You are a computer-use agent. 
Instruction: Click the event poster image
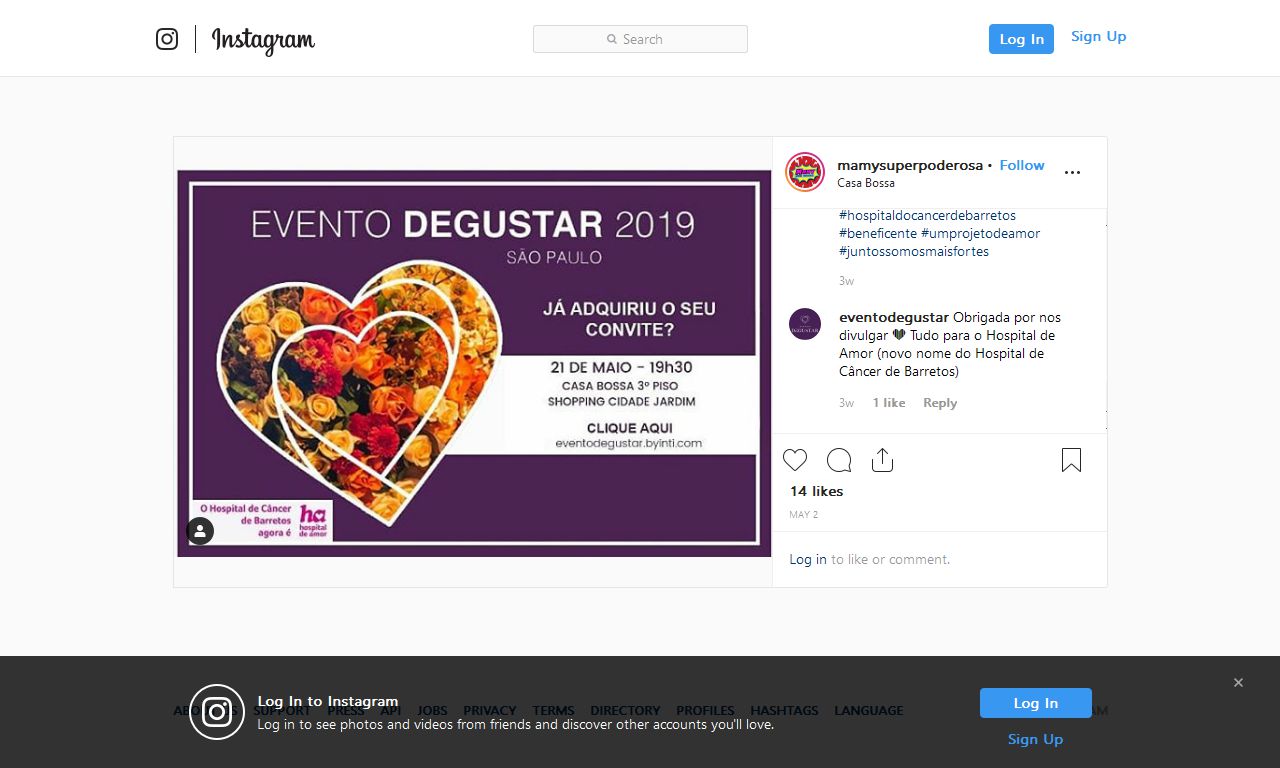point(474,362)
